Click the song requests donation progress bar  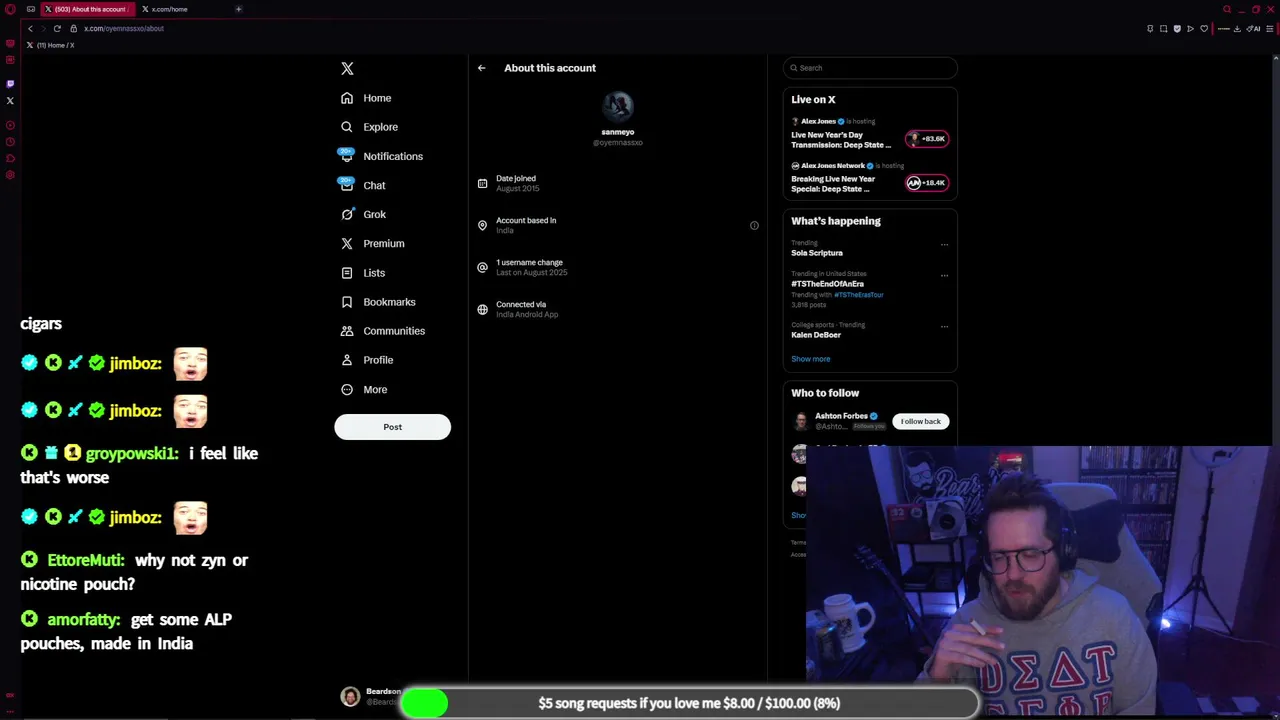[689, 703]
